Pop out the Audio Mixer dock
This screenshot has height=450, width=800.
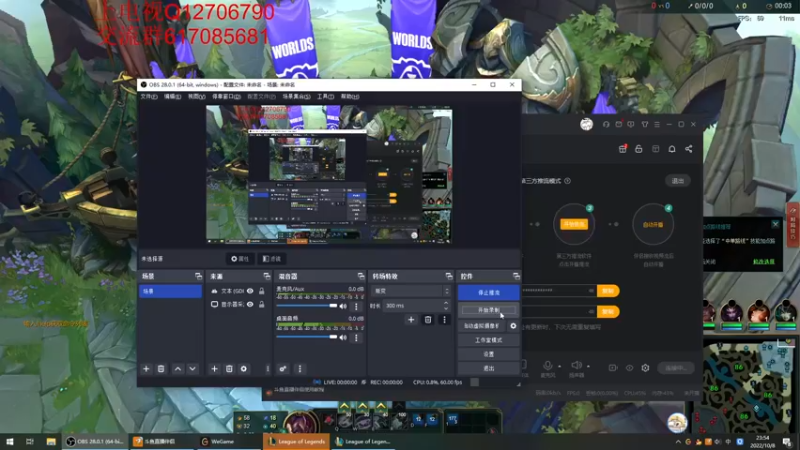click(361, 276)
